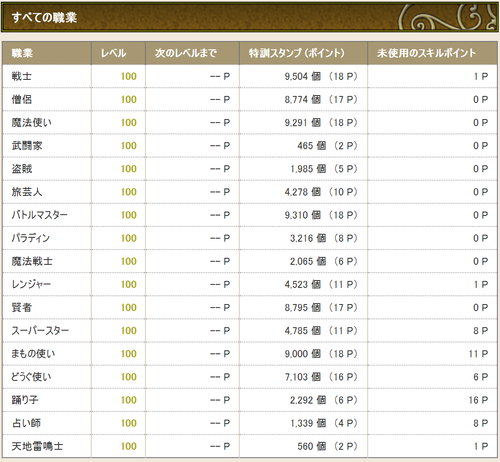This screenshot has width=500, height=462.
Task: Click the 旅芸人 job name
Action: click(27, 192)
